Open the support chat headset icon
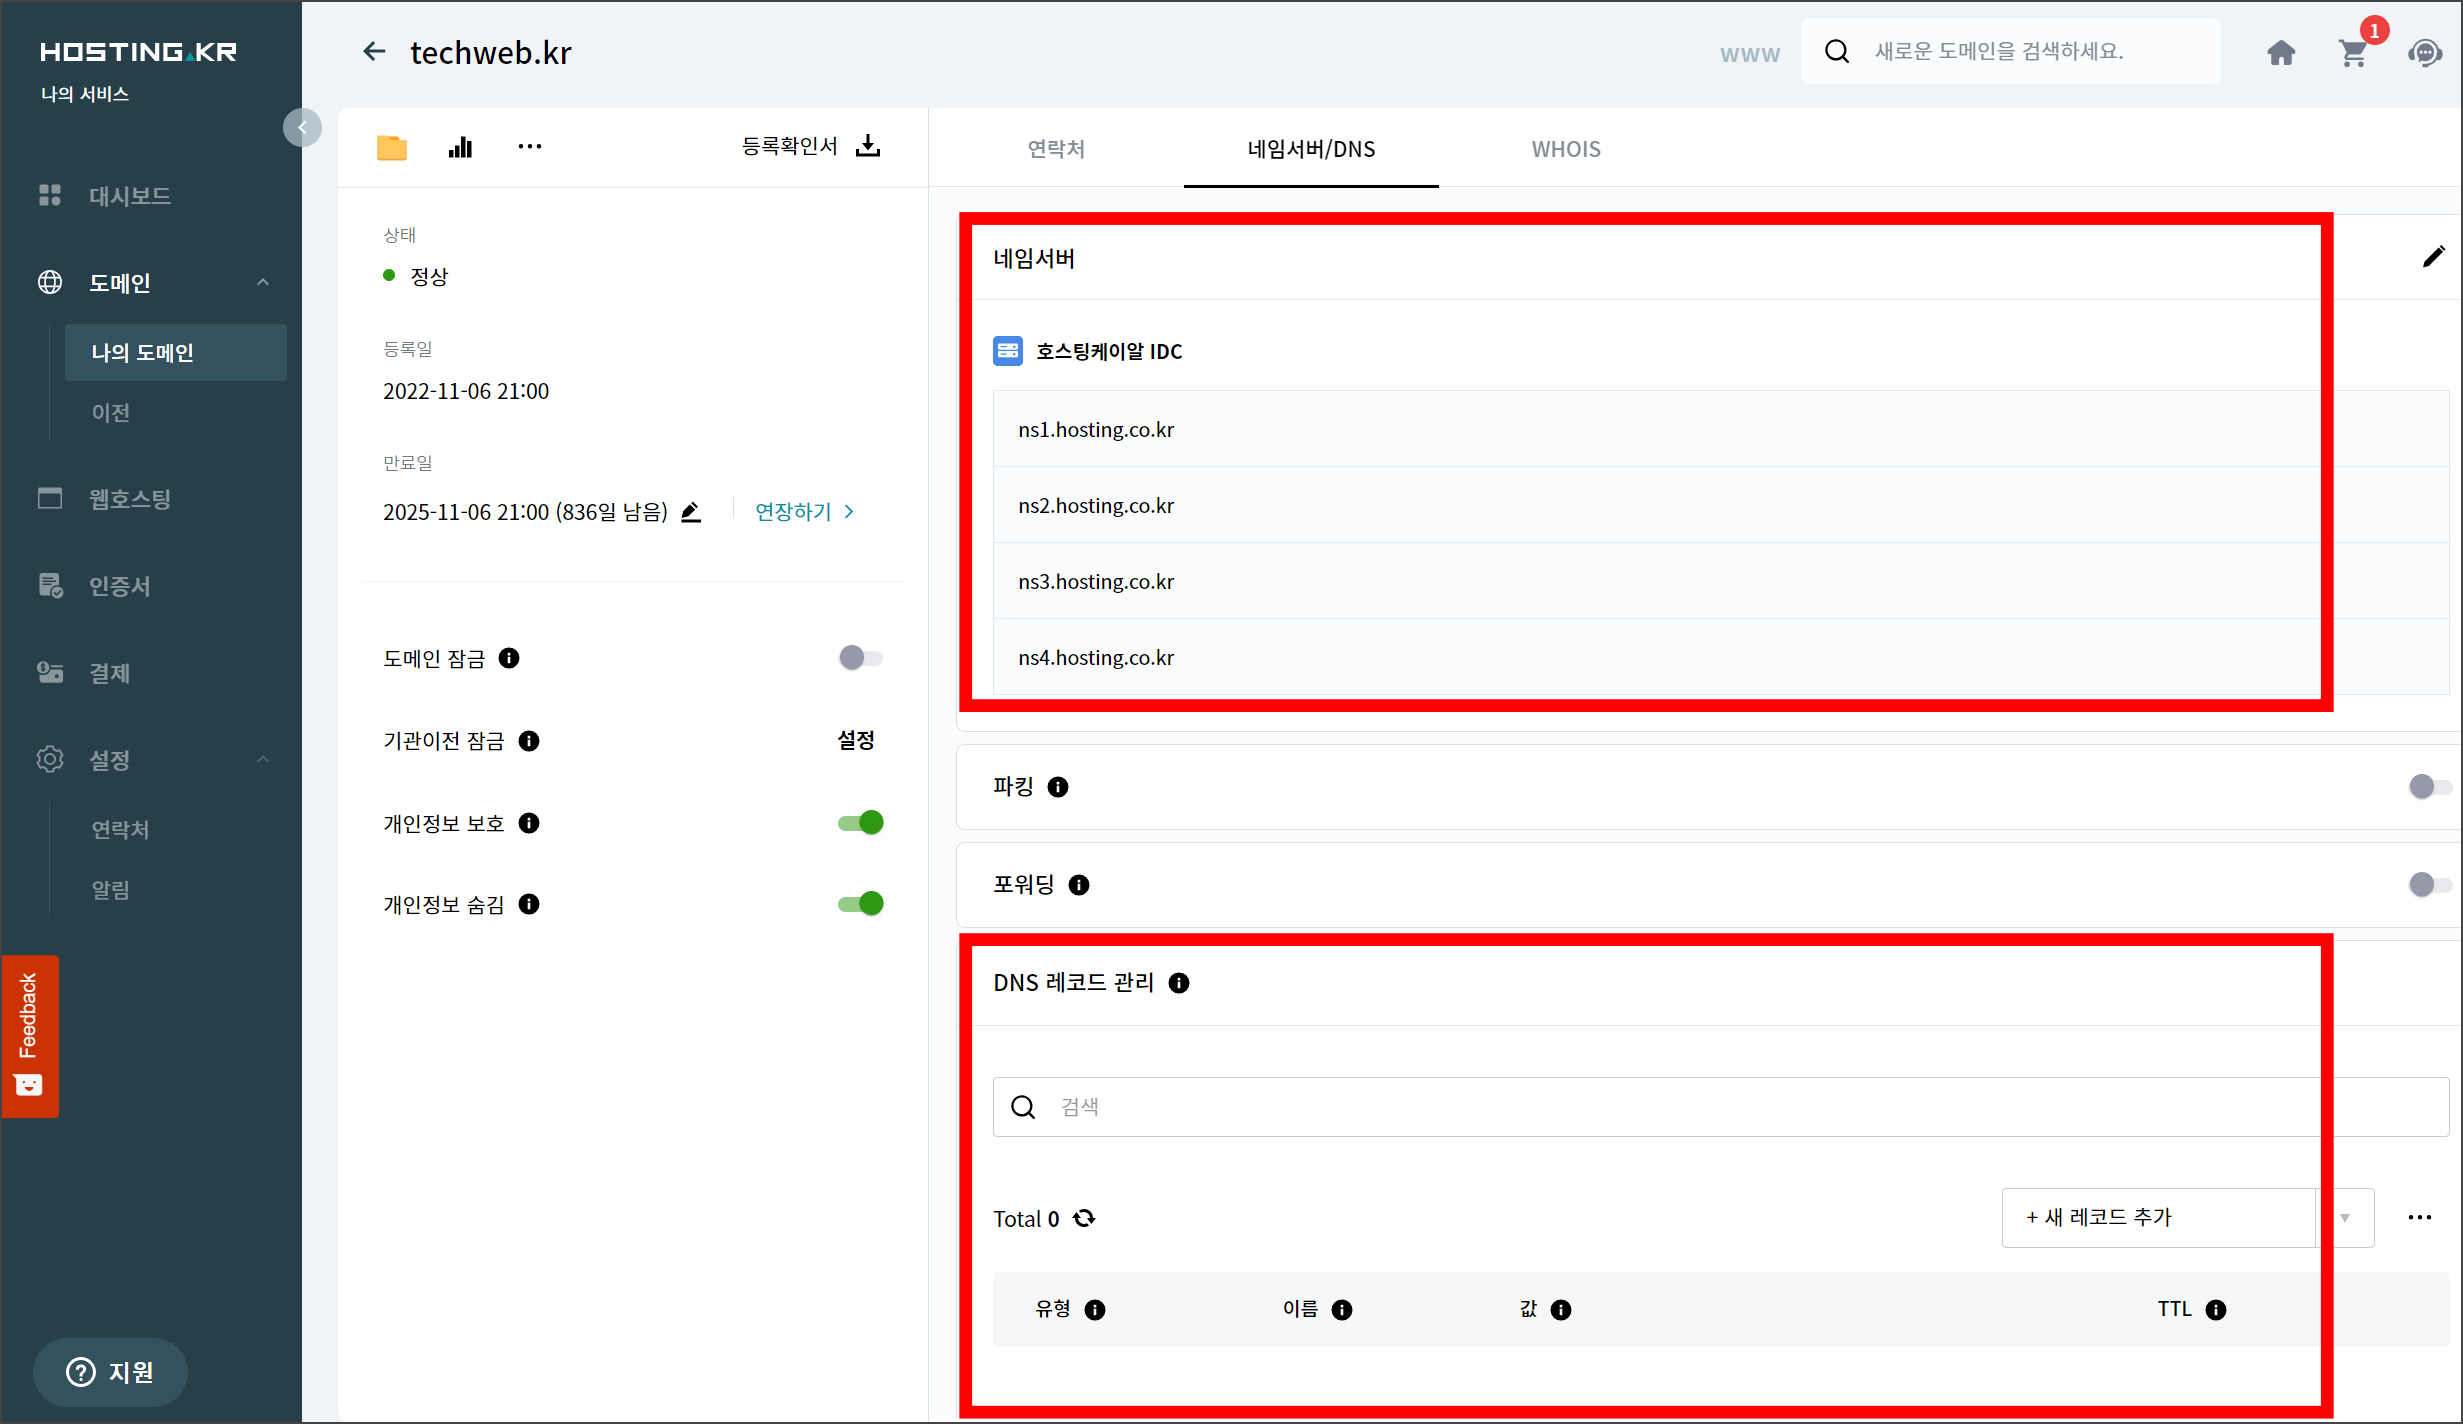2463x1424 pixels. pos(2425,52)
